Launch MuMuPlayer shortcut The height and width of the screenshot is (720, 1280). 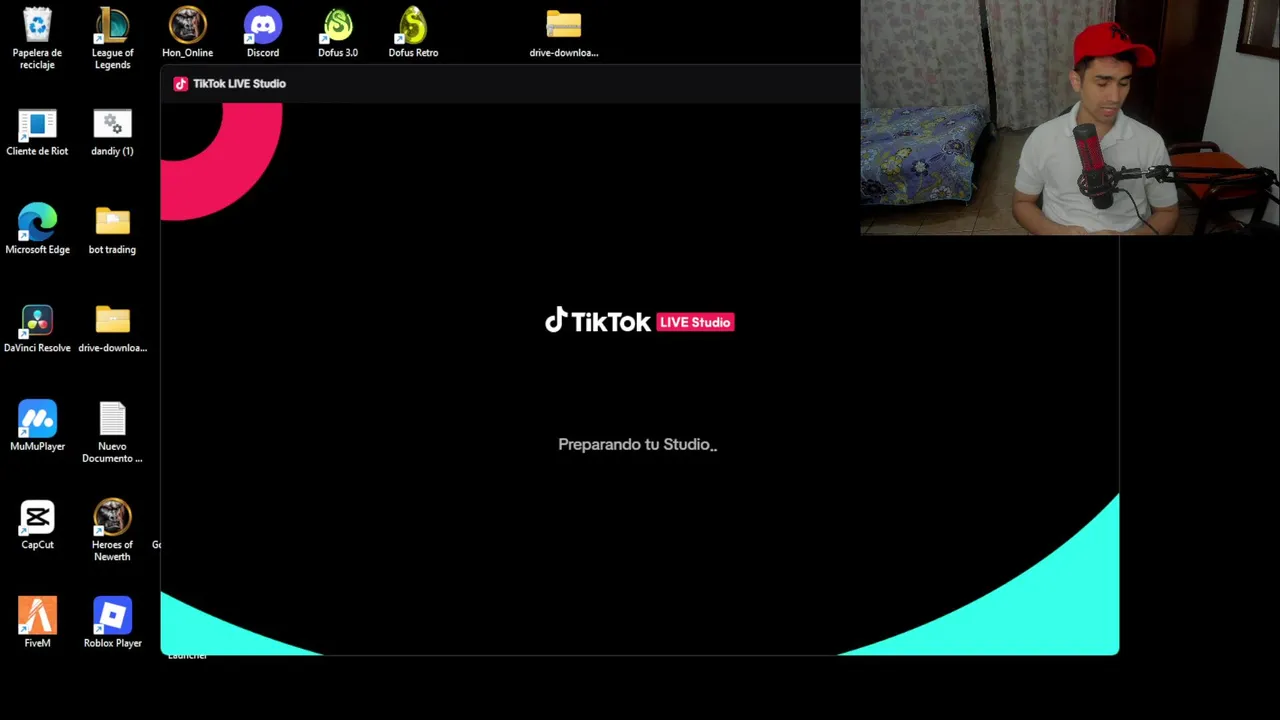(x=37, y=427)
